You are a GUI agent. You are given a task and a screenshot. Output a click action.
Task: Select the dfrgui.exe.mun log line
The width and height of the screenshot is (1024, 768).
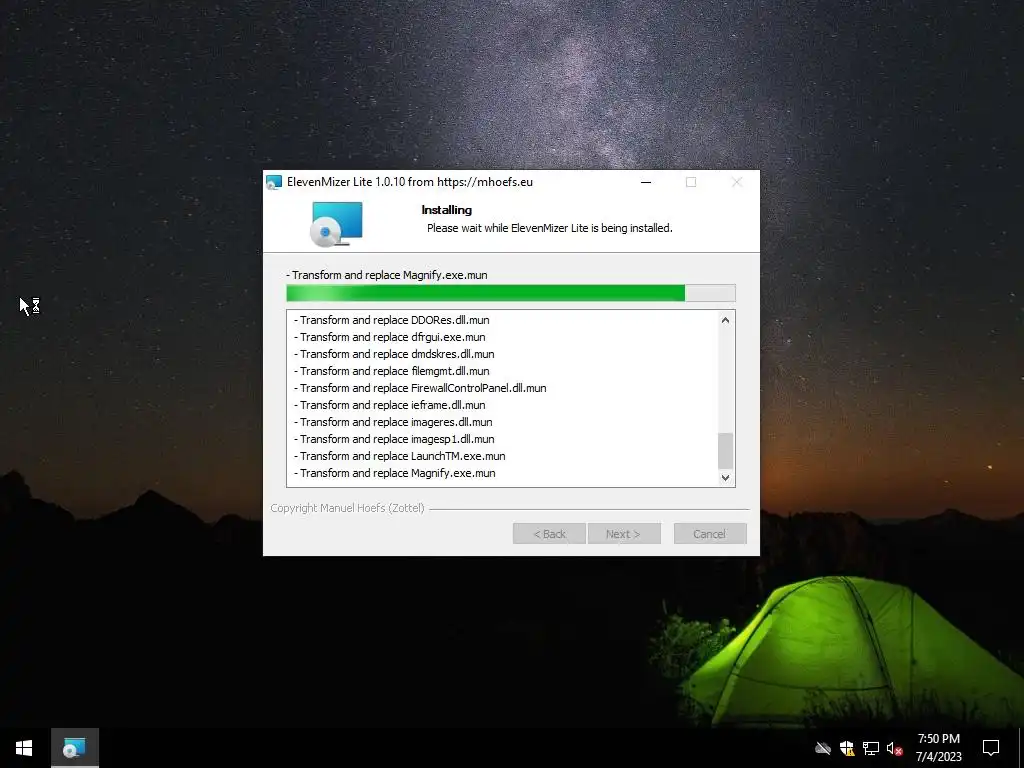(390, 337)
